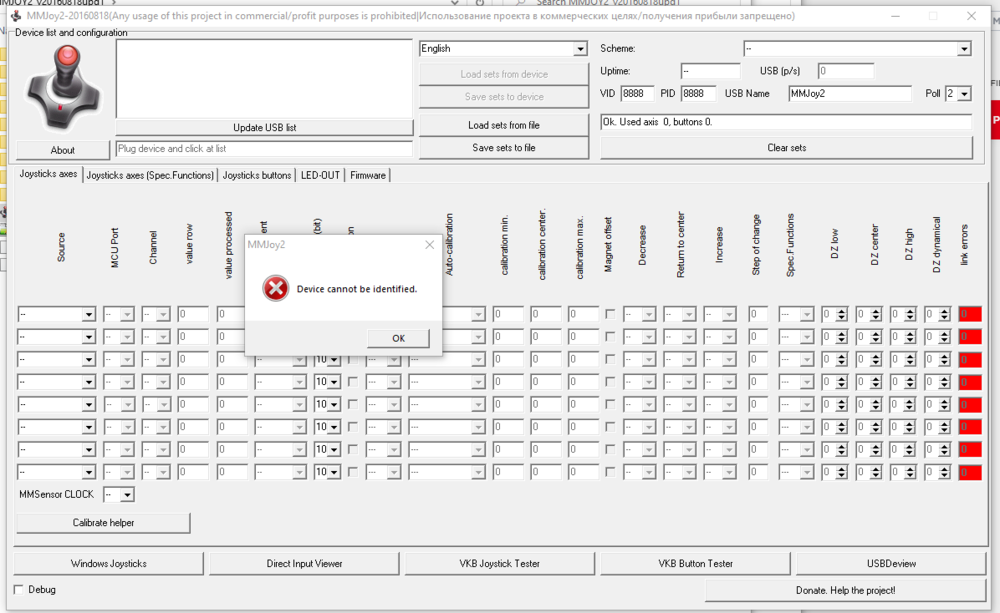The height and width of the screenshot is (613, 1000).
Task: Click the USB device list box
Action: tap(264, 79)
